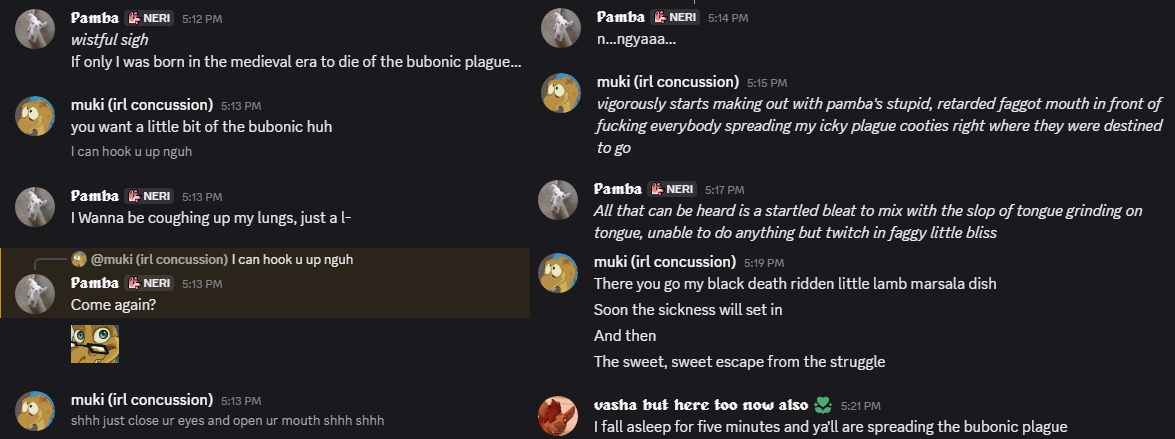Click Pamba's avatar beside the 'n...ngyaaa...' message
The width and height of the screenshot is (1175, 439).
click(561, 29)
